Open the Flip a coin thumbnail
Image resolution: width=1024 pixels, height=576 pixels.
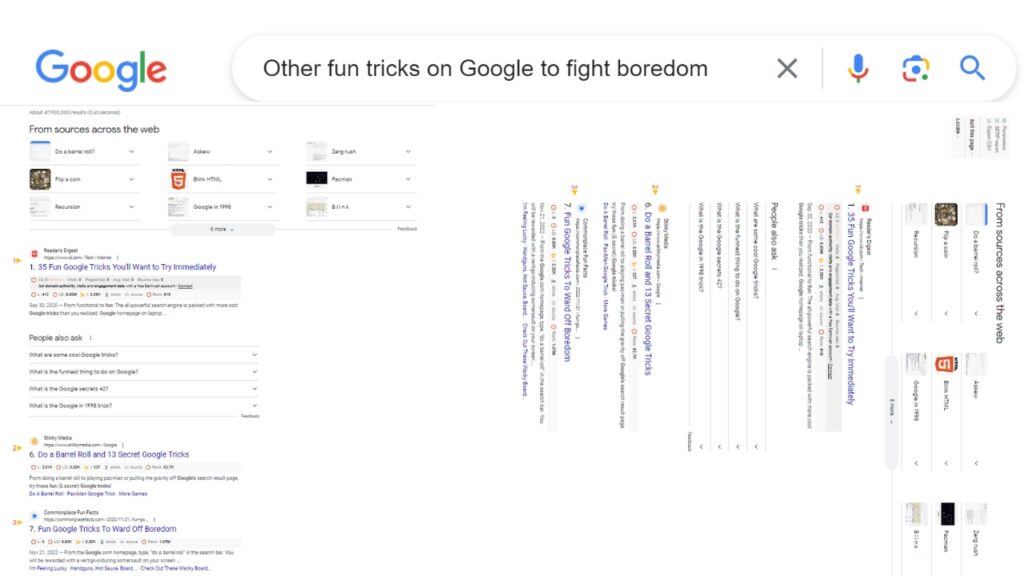coord(40,179)
